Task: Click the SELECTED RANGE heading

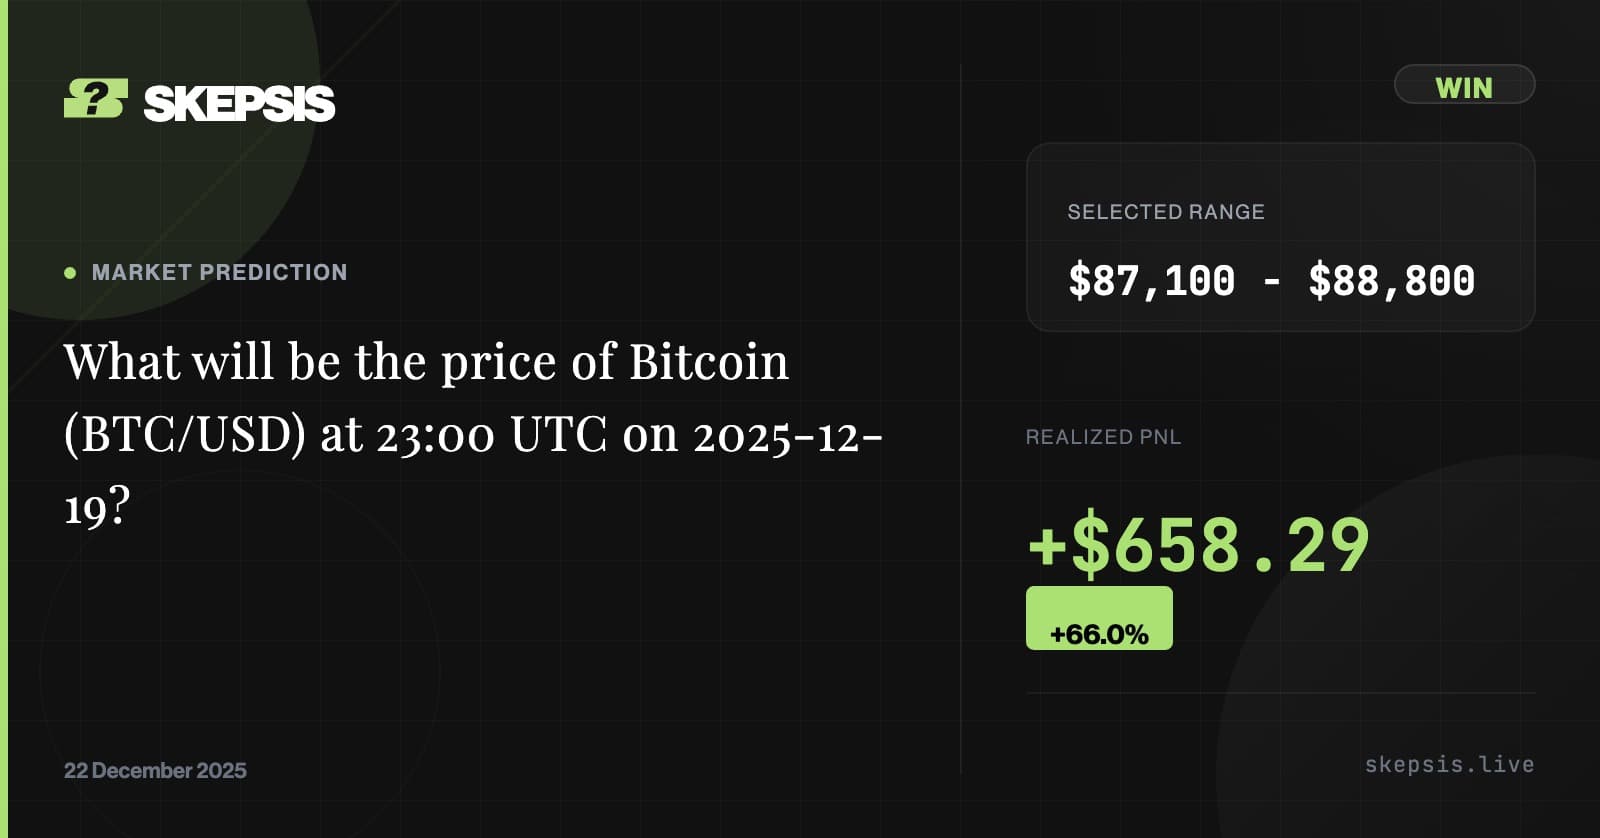Action: (1165, 212)
